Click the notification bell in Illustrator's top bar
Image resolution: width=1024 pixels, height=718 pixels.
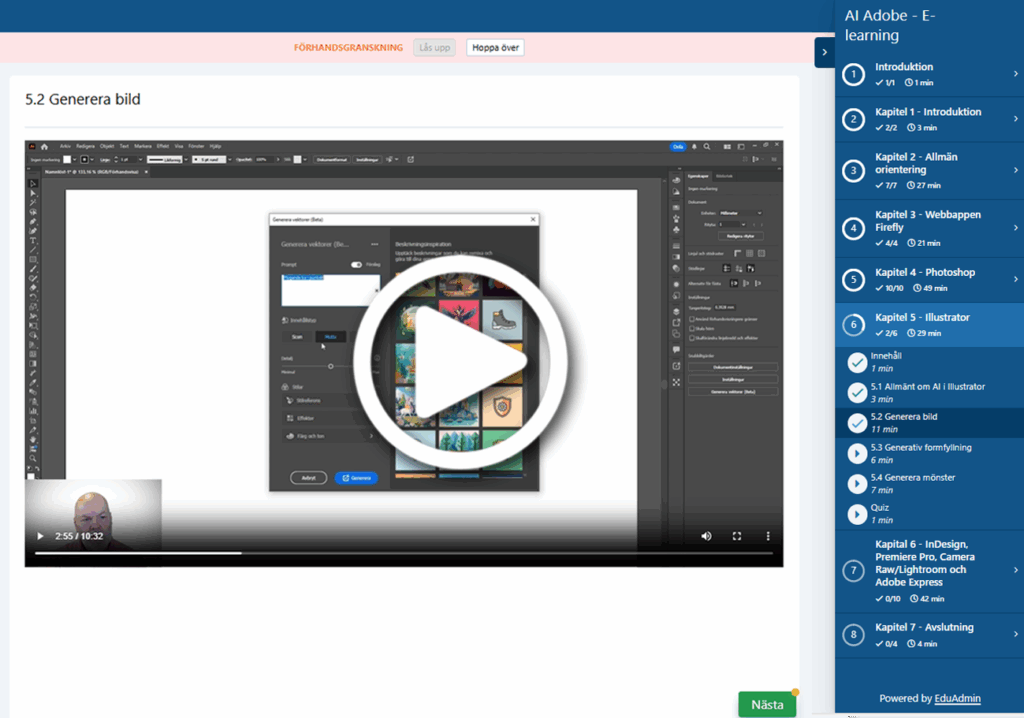pyautogui.click(x=694, y=147)
